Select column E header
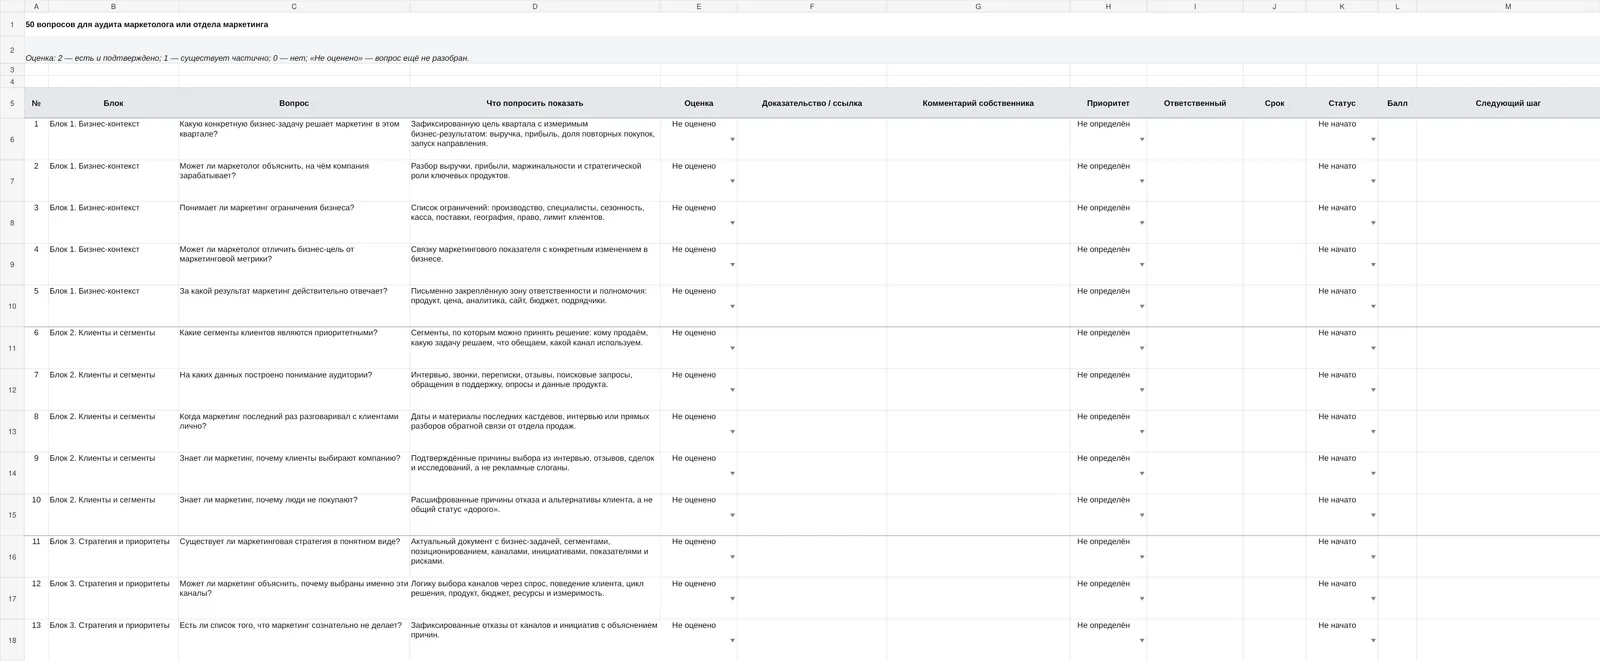 coord(699,6)
